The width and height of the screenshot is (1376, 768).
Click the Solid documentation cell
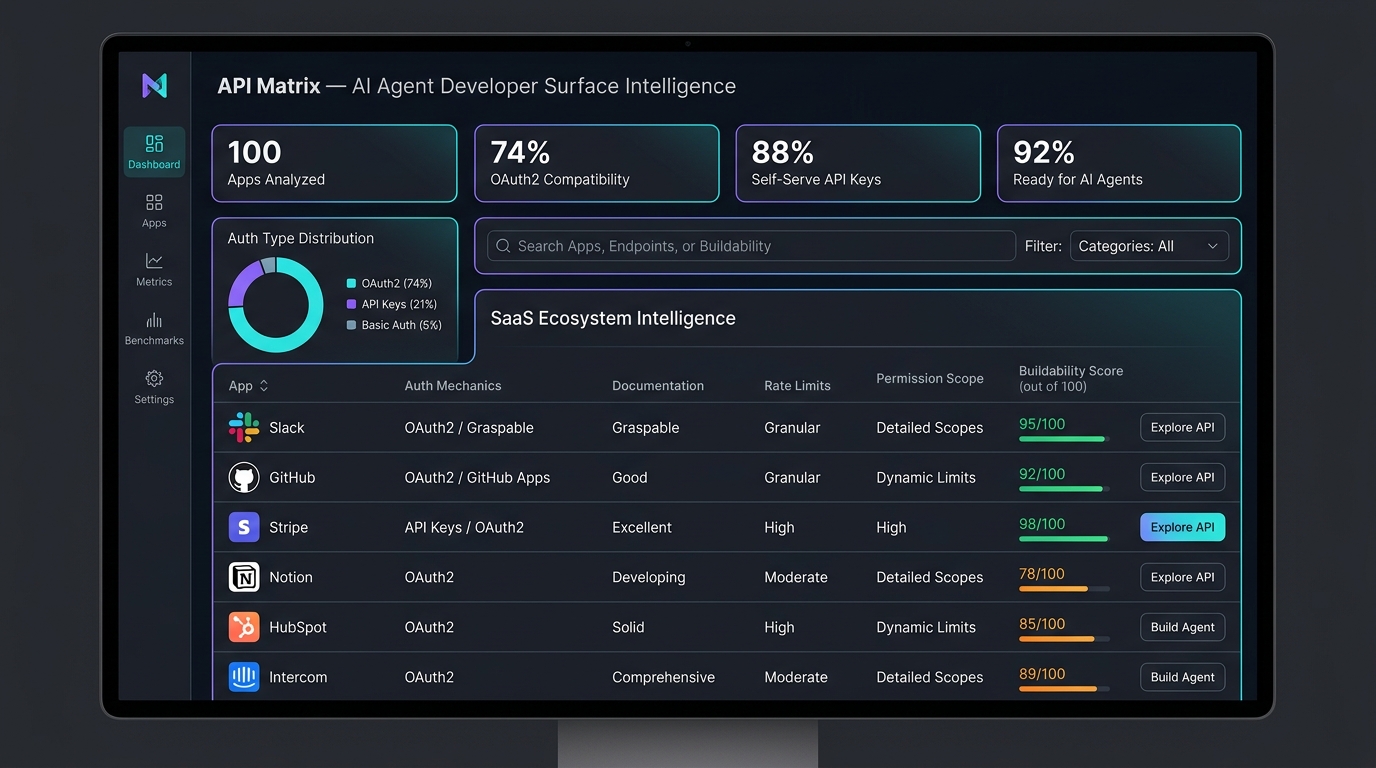(628, 628)
